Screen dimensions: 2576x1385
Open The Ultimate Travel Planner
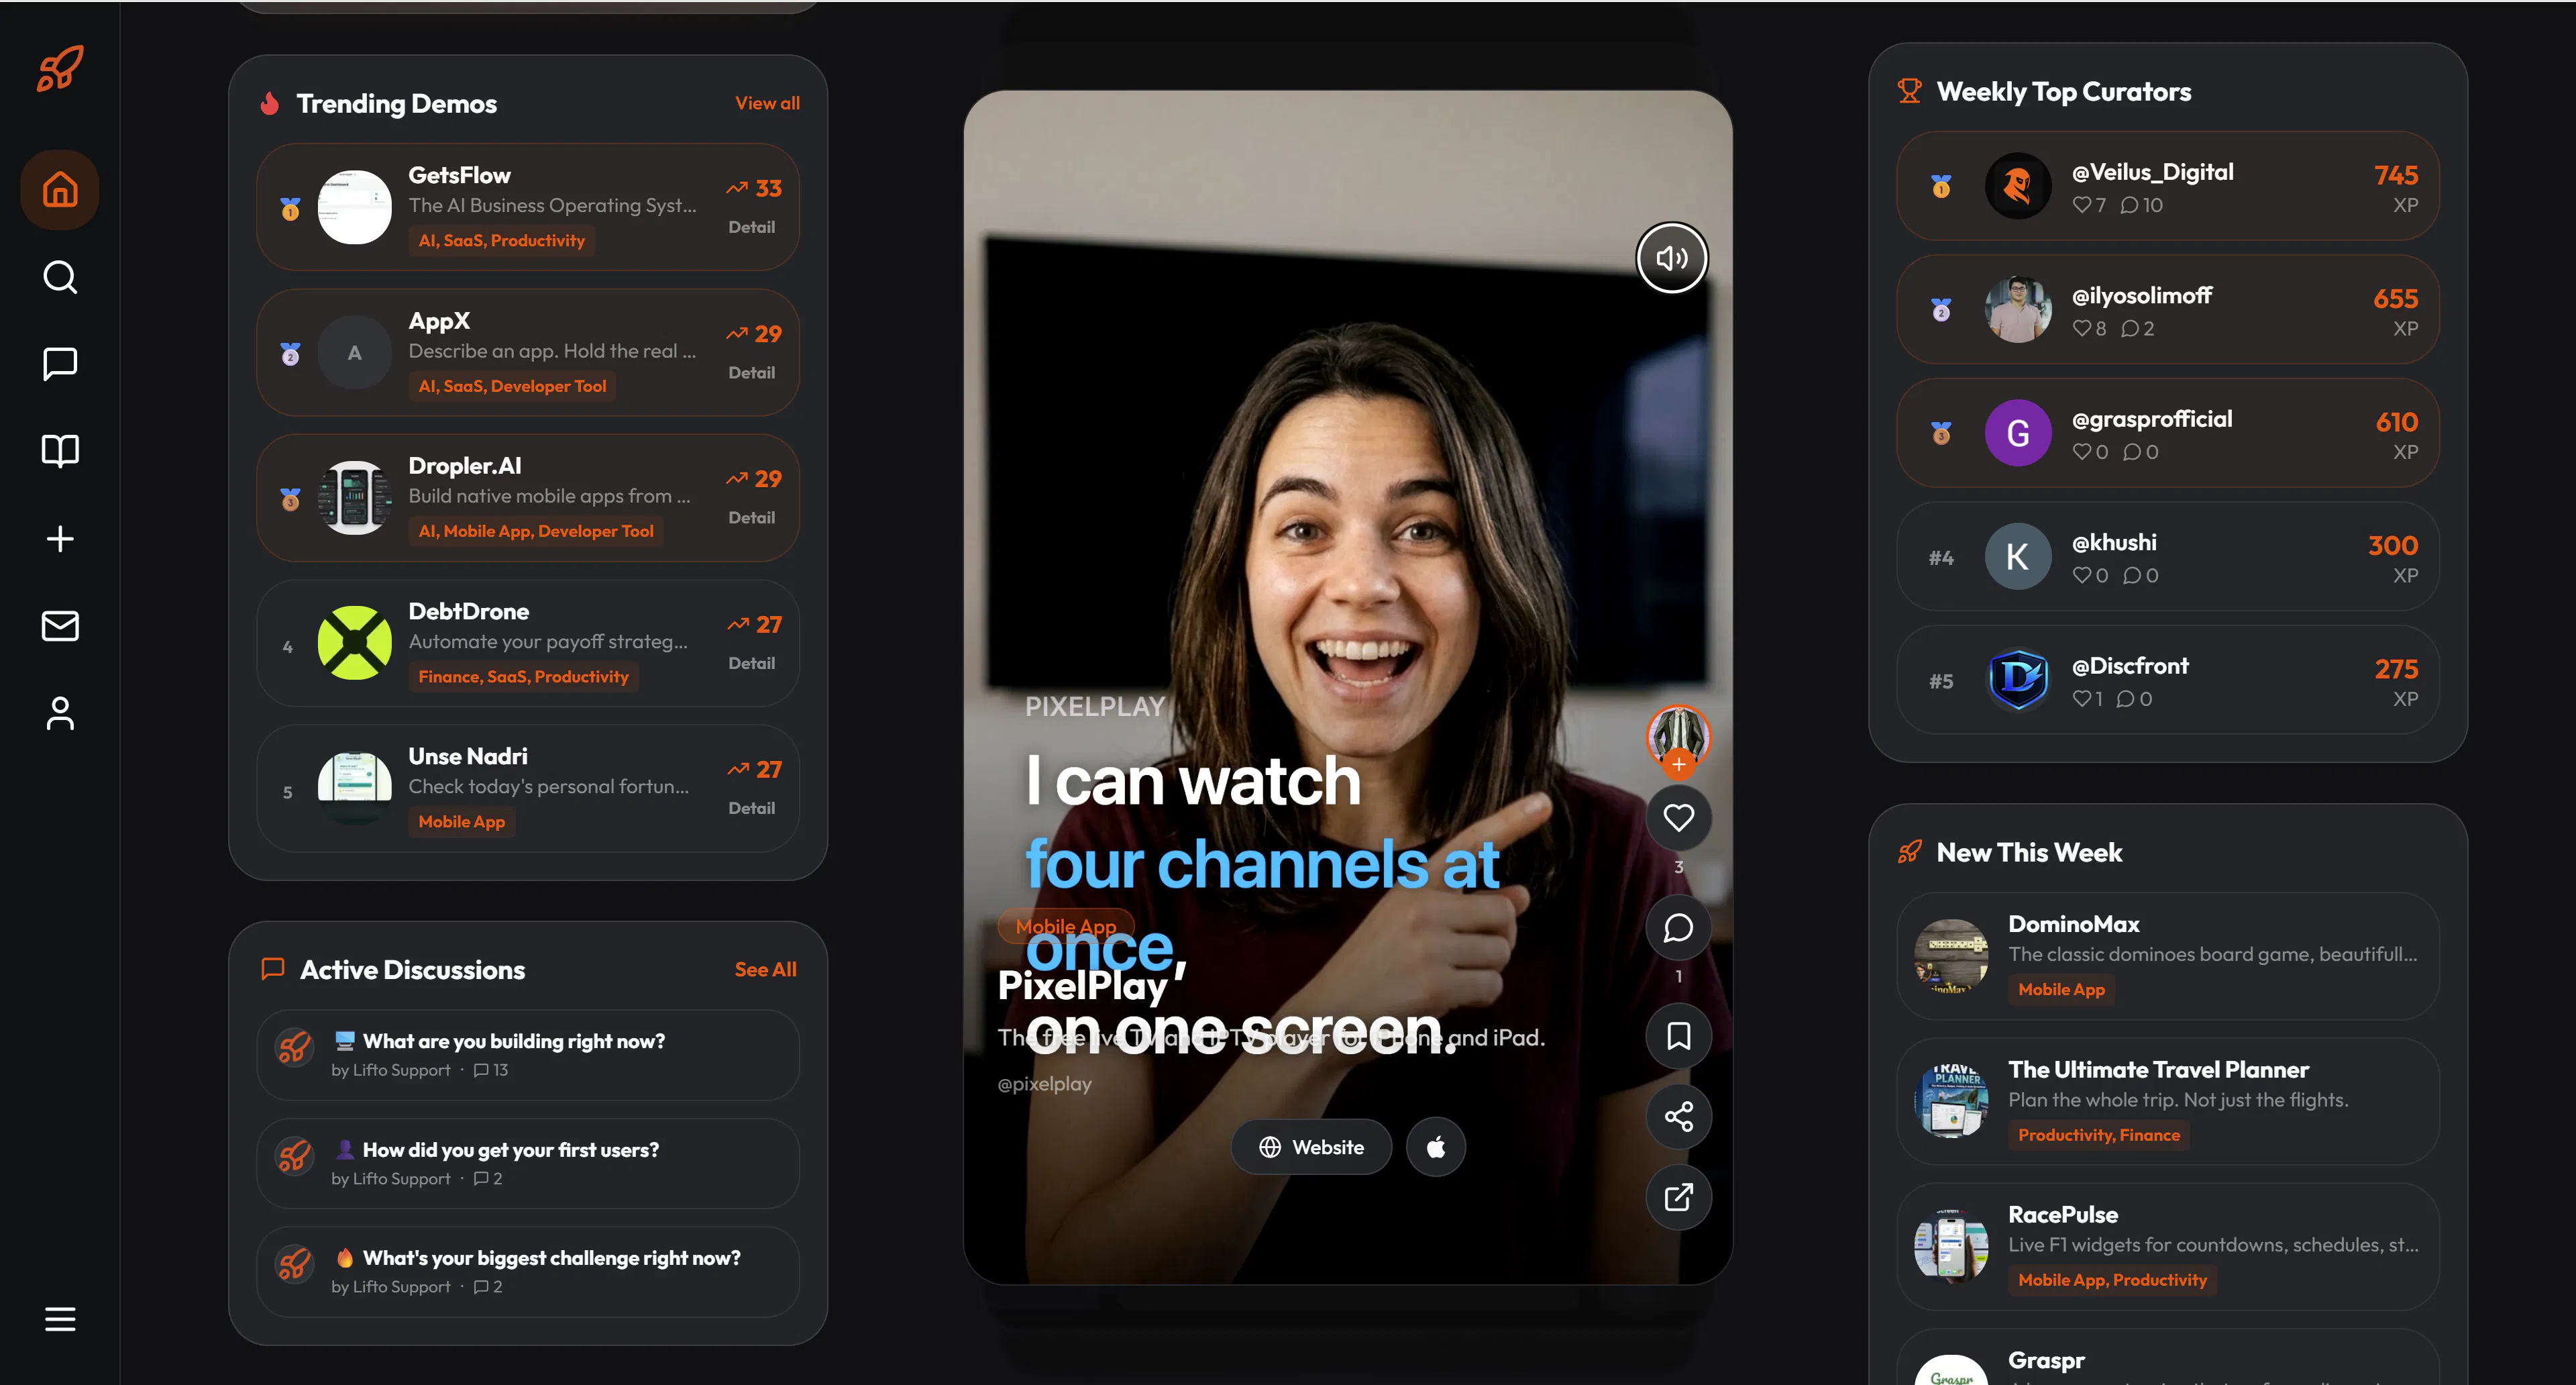pyautogui.click(x=2167, y=1101)
